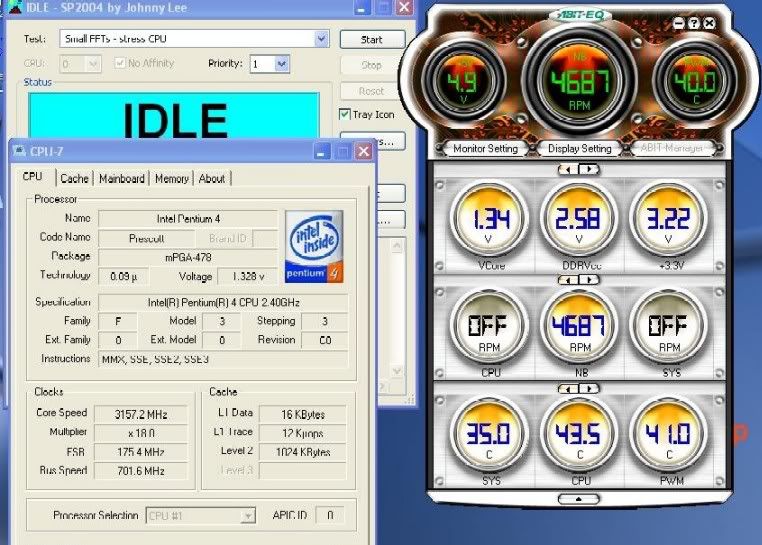
Task: Close the ABIT-EQ window
Action: [x=710, y=23]
